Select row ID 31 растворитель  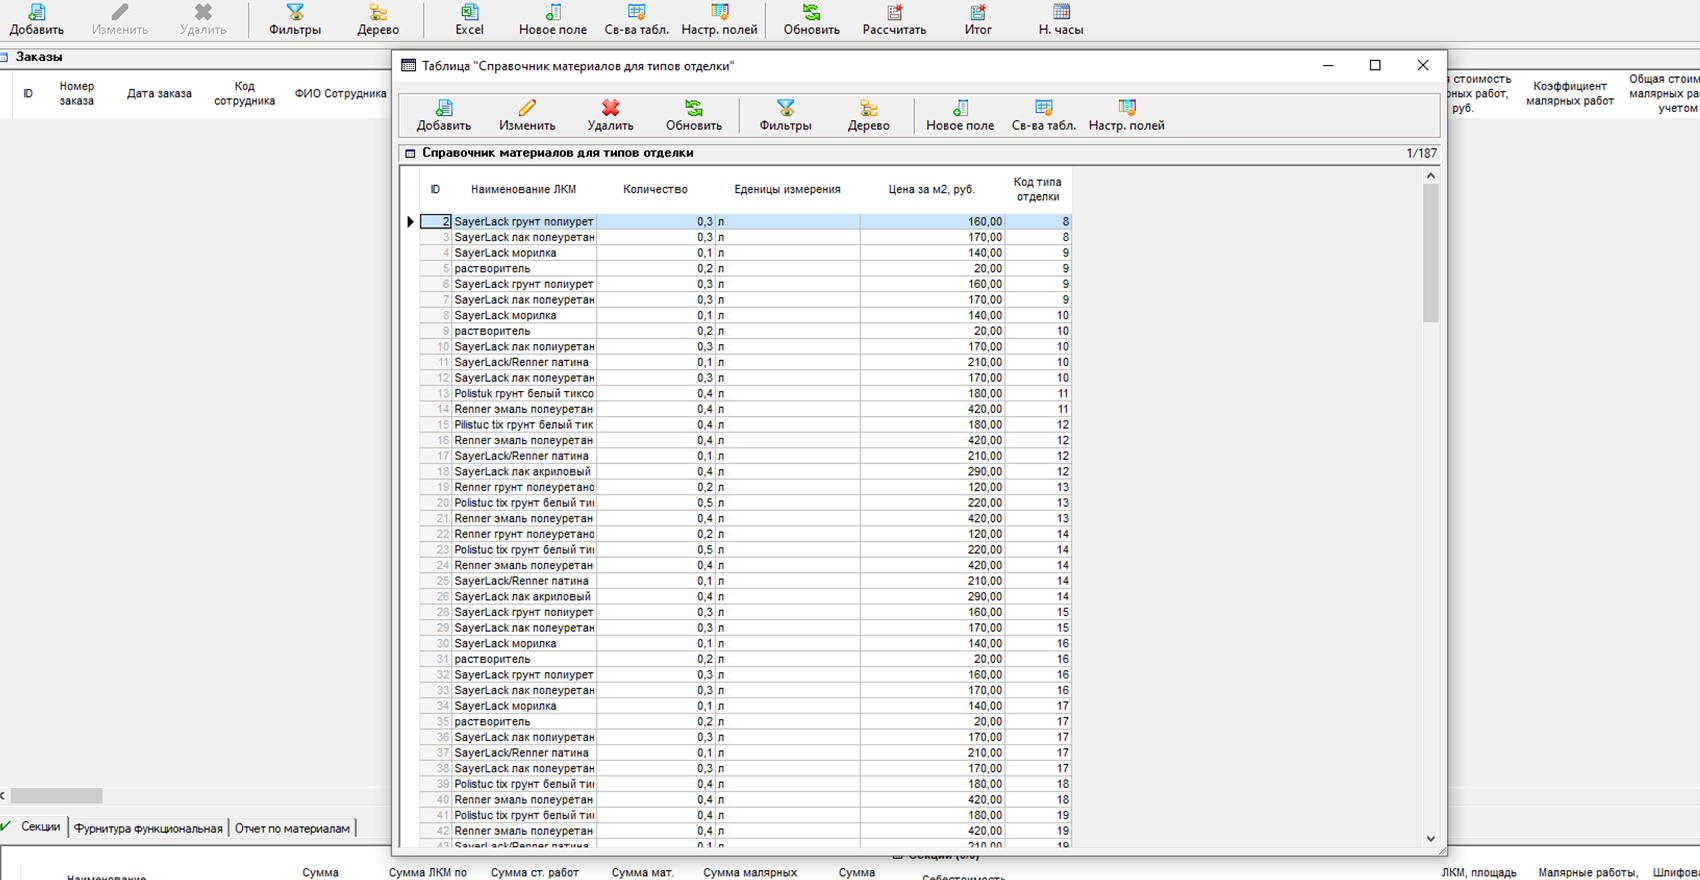(x=745, y=659)
